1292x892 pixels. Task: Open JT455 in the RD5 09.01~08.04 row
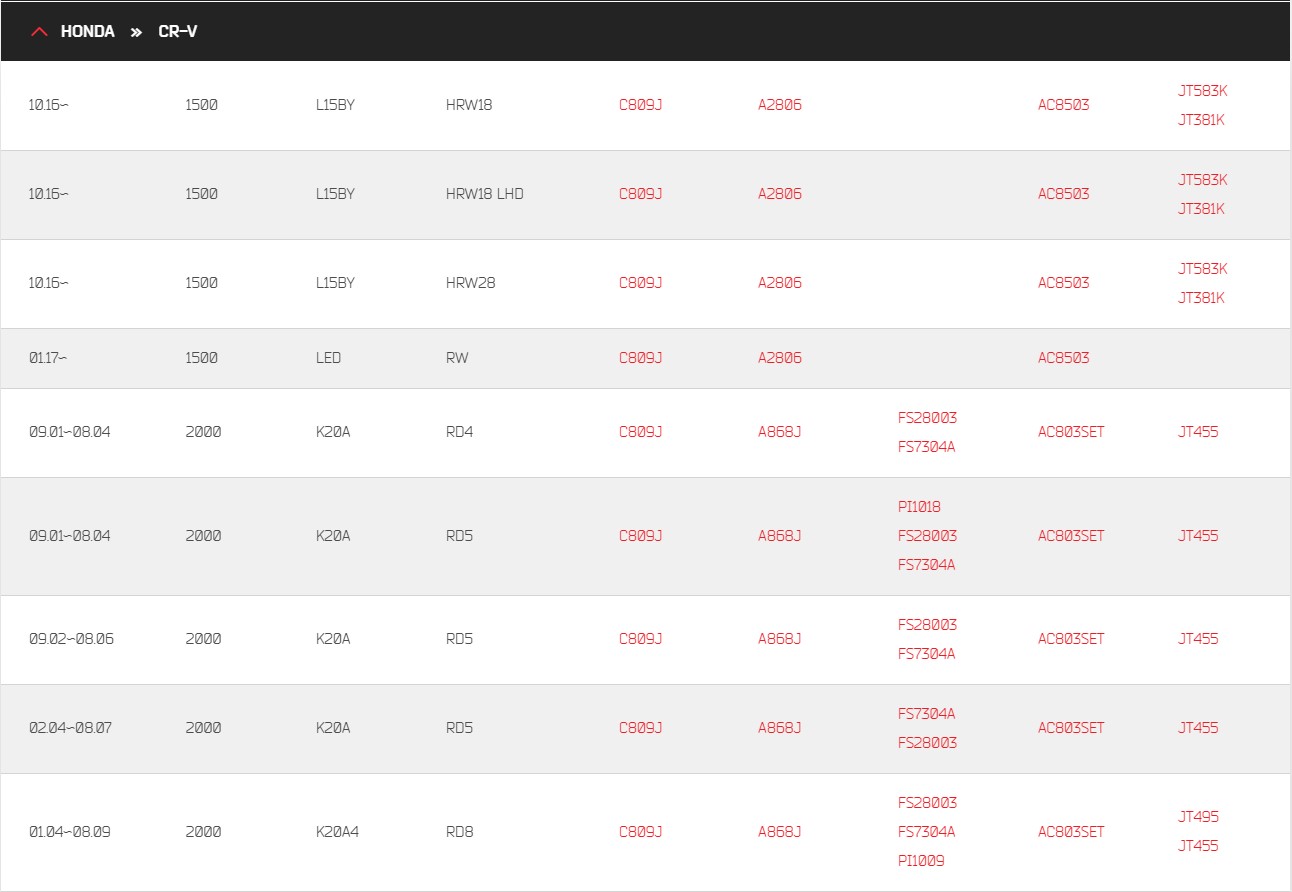click(1198, 536)
